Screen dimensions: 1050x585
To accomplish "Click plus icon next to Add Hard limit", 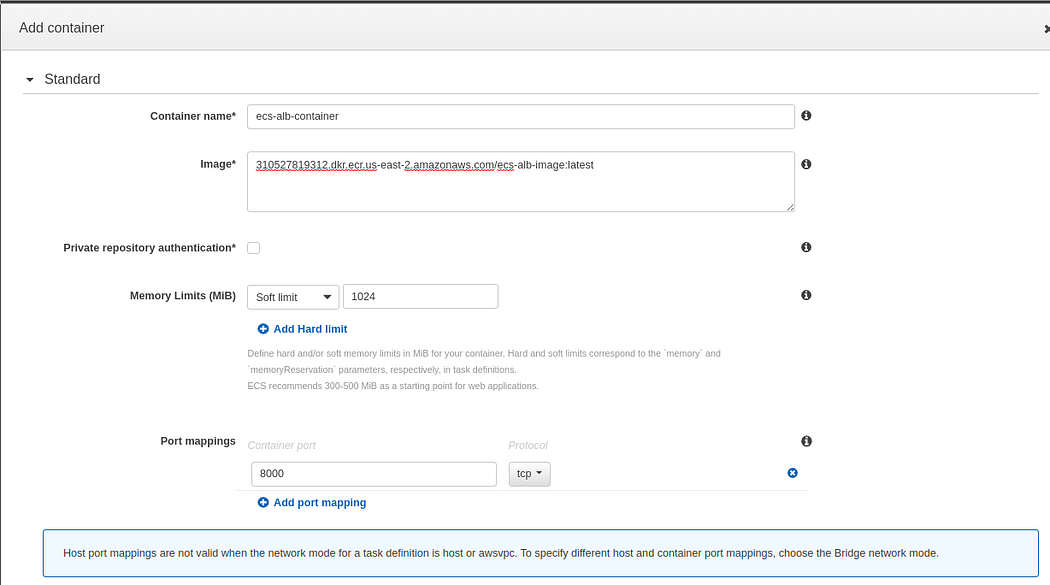I will click(x=263, y=329).
